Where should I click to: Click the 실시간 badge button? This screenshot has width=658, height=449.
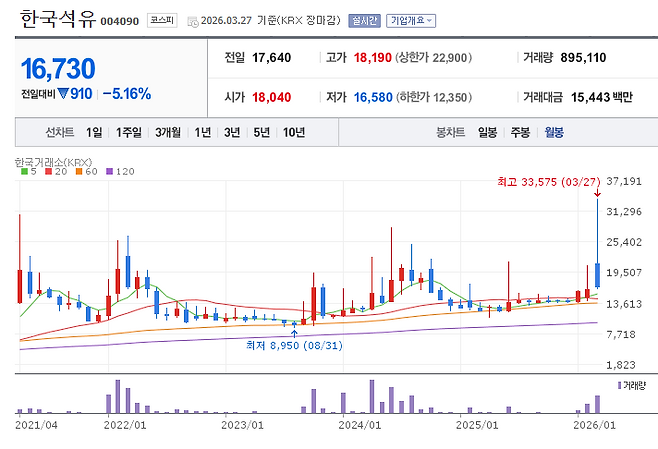tap(364, 19)
